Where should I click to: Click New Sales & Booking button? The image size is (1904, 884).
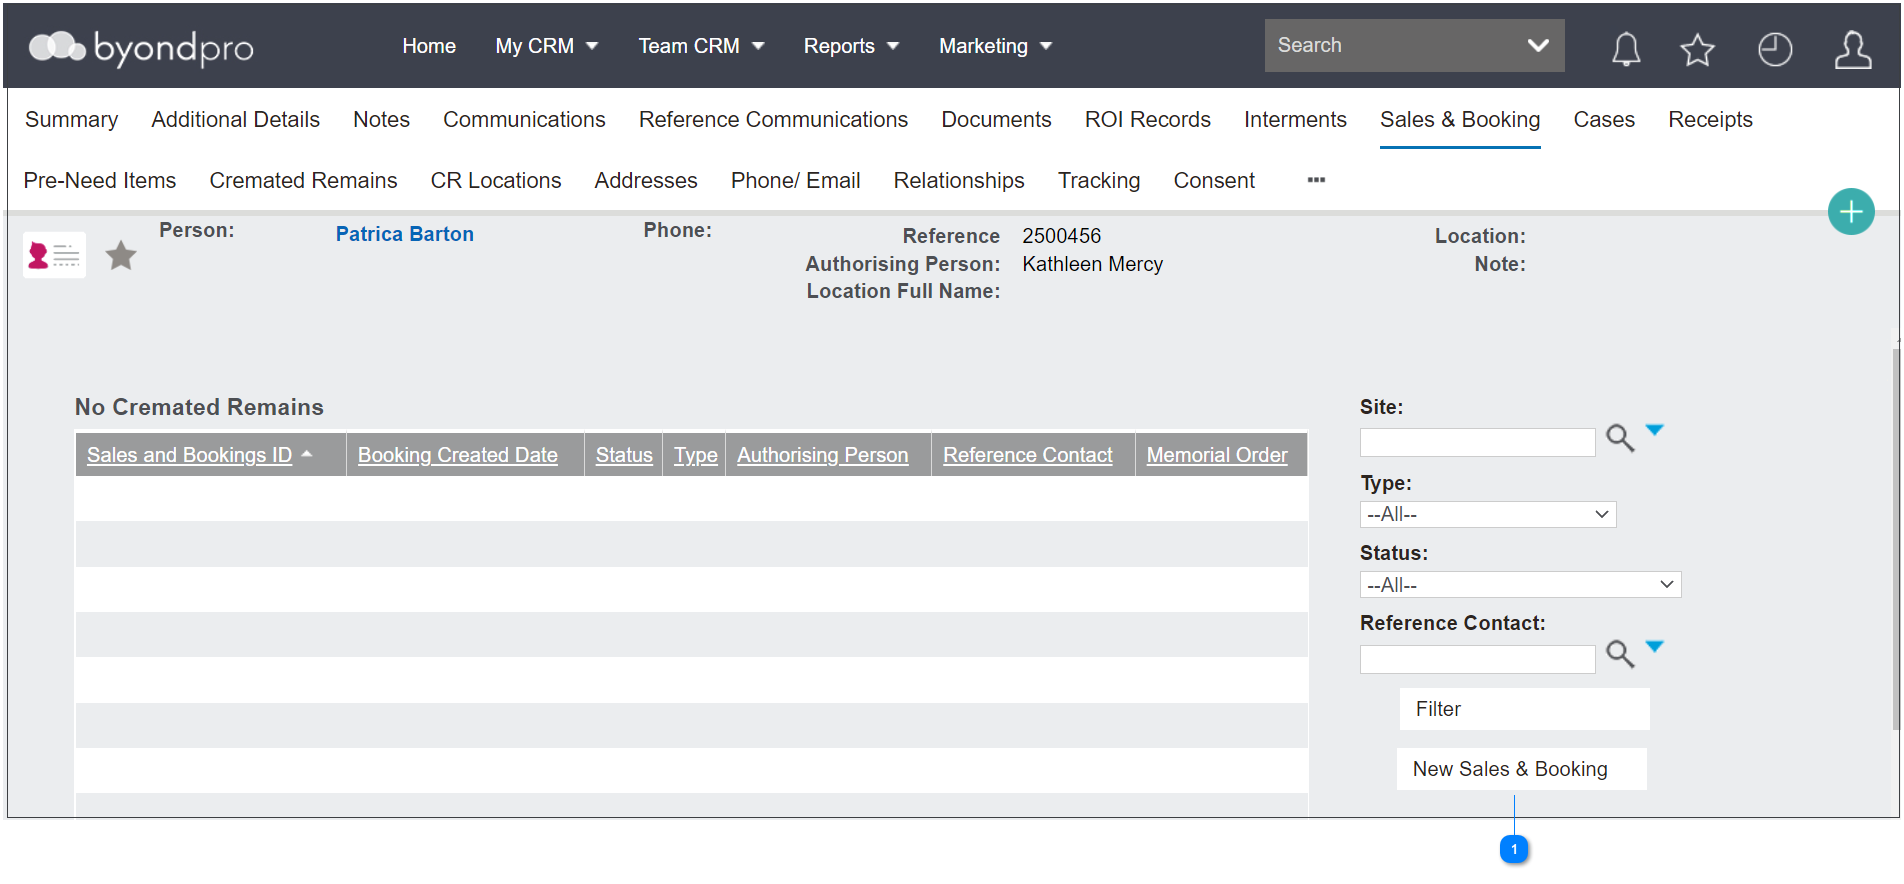(x=1521, y=769)
